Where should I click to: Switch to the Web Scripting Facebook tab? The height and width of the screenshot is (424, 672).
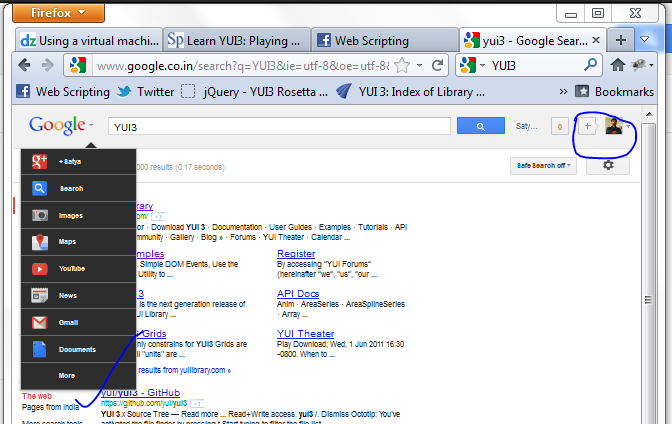click(385, 41)
